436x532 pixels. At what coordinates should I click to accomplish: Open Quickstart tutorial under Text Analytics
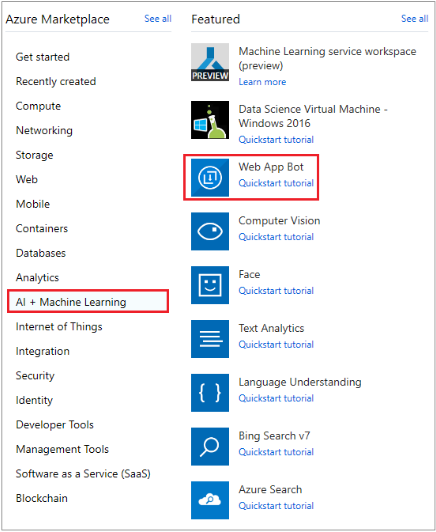(276, 345)
